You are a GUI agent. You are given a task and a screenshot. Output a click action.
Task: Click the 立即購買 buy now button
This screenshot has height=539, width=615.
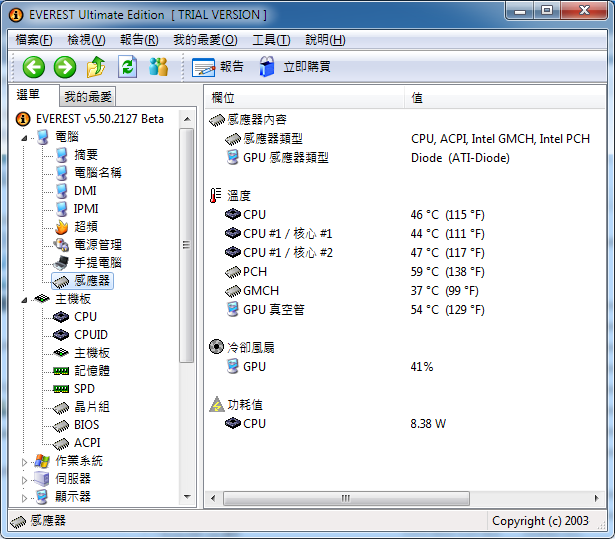click(295, 67)
